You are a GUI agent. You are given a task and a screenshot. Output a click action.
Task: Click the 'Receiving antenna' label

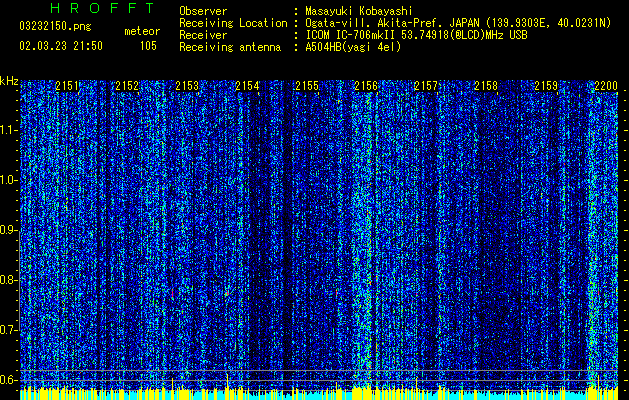[230, 47]
